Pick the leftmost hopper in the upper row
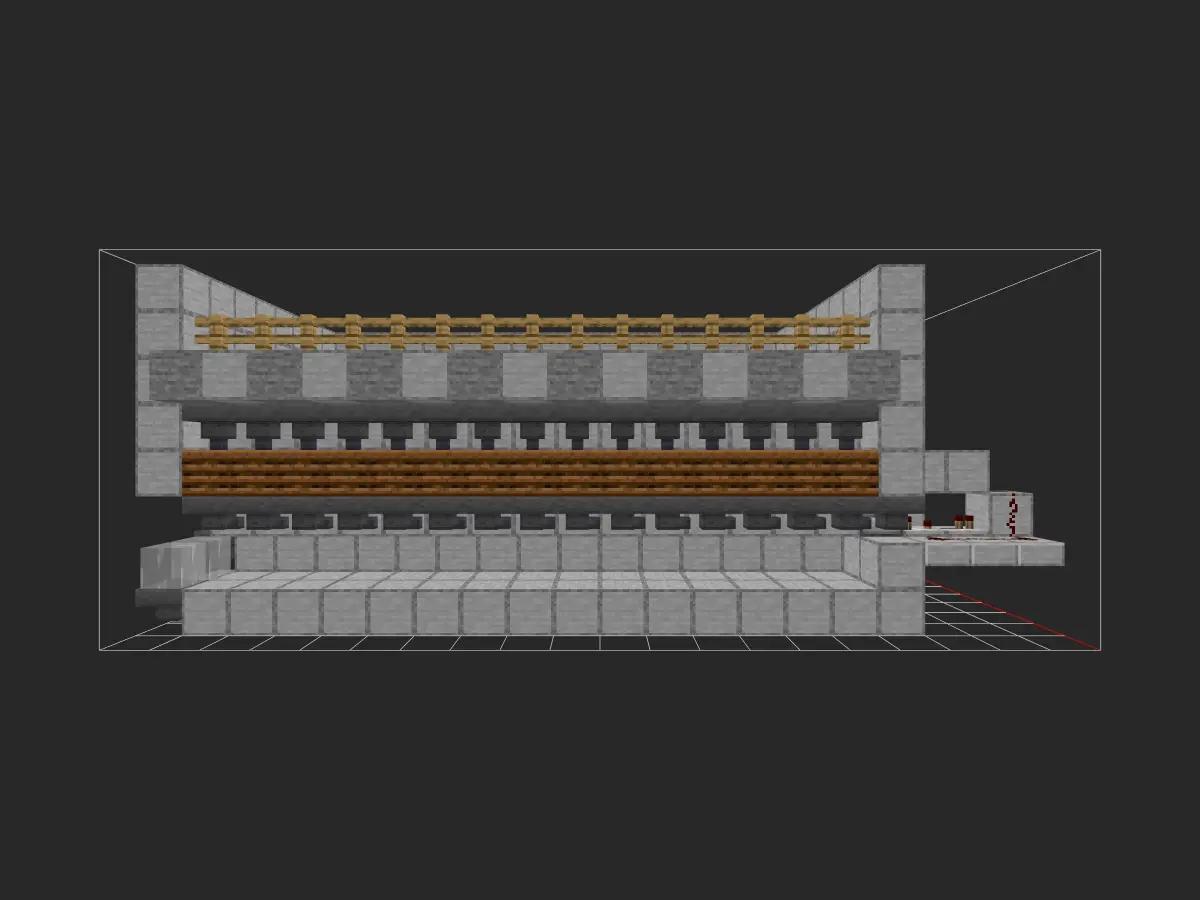The width and height of the screenshot is (1200, 900). [216, 434]
